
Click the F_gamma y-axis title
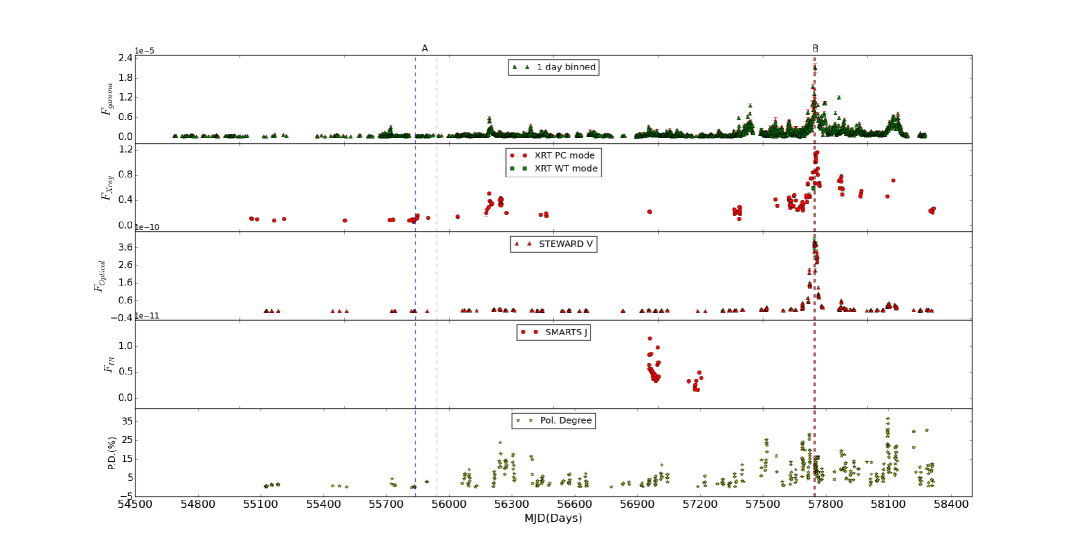pyautogui.click(x=107, y=100)
